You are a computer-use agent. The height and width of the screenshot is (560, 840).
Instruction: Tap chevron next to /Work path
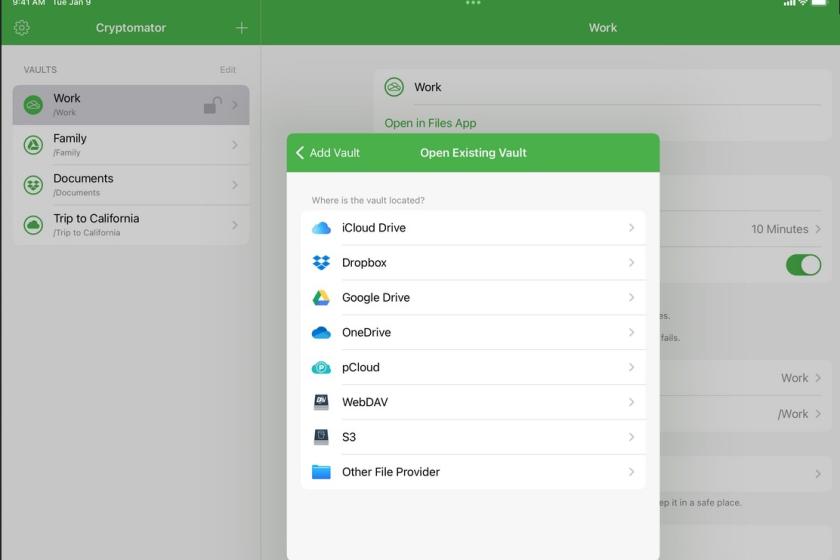[818, 414]
